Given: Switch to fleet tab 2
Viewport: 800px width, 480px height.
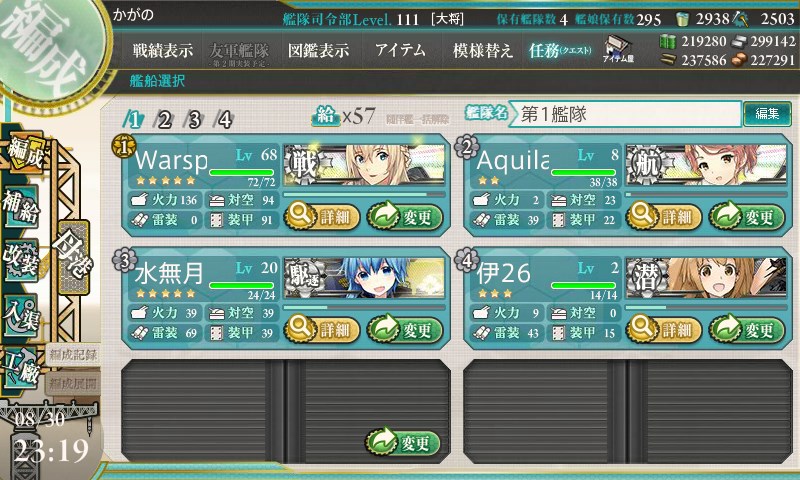Looking at the screenshot, I should coord(164,119).
